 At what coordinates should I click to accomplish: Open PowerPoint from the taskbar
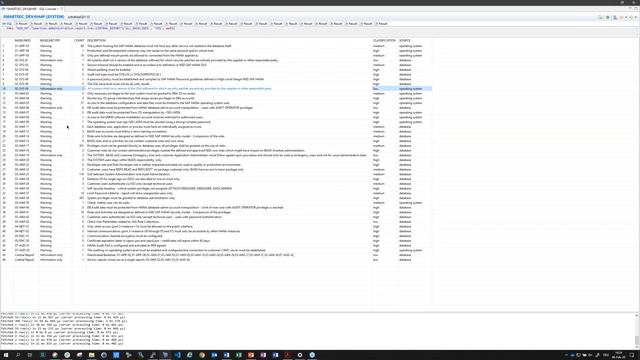251,355
